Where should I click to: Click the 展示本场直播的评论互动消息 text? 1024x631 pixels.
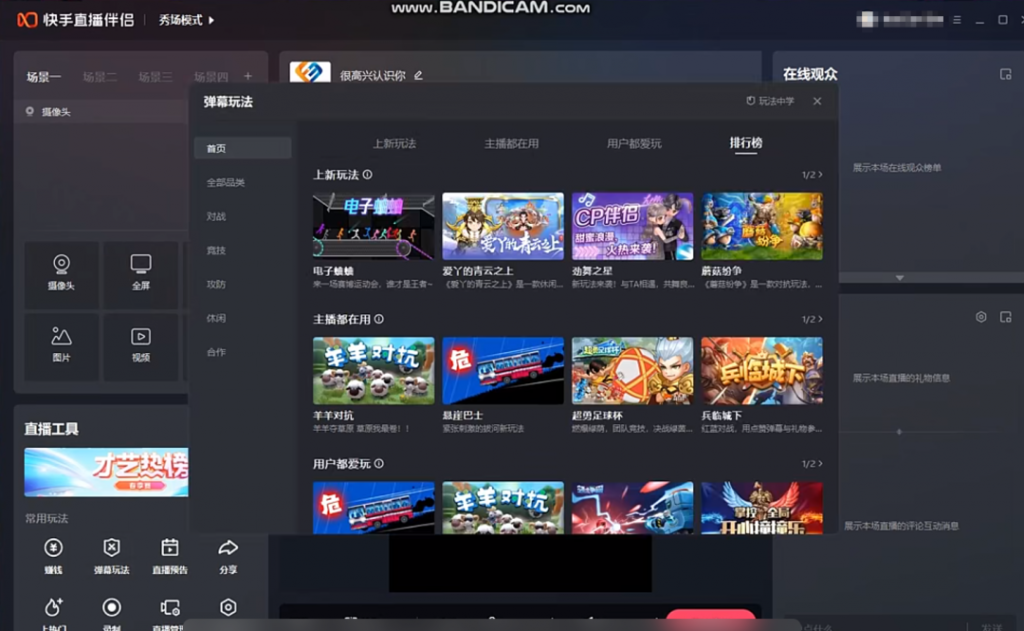(x=901, y=526)
